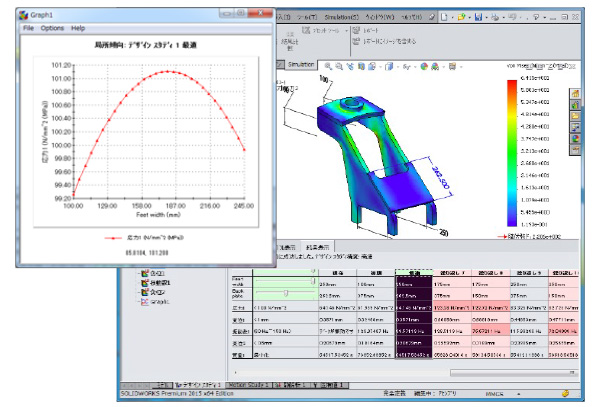600x407 pixels.
Task: Click the Hide/Show Items glasses icon
Action: [407, 67]
